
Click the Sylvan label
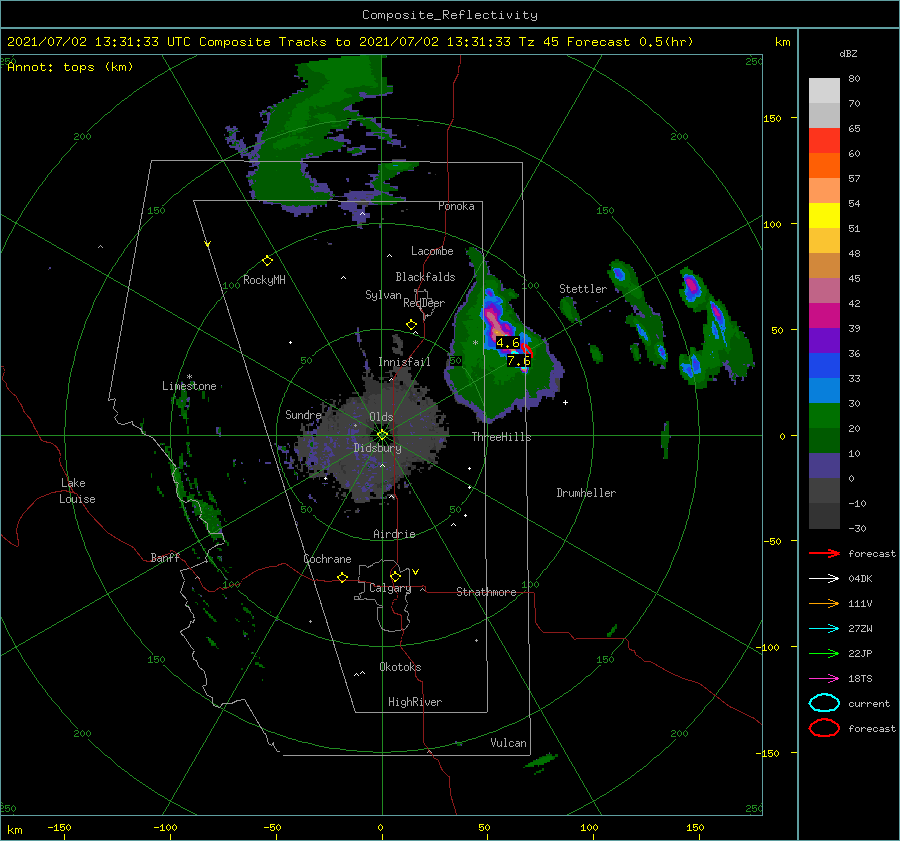point(383,295)
